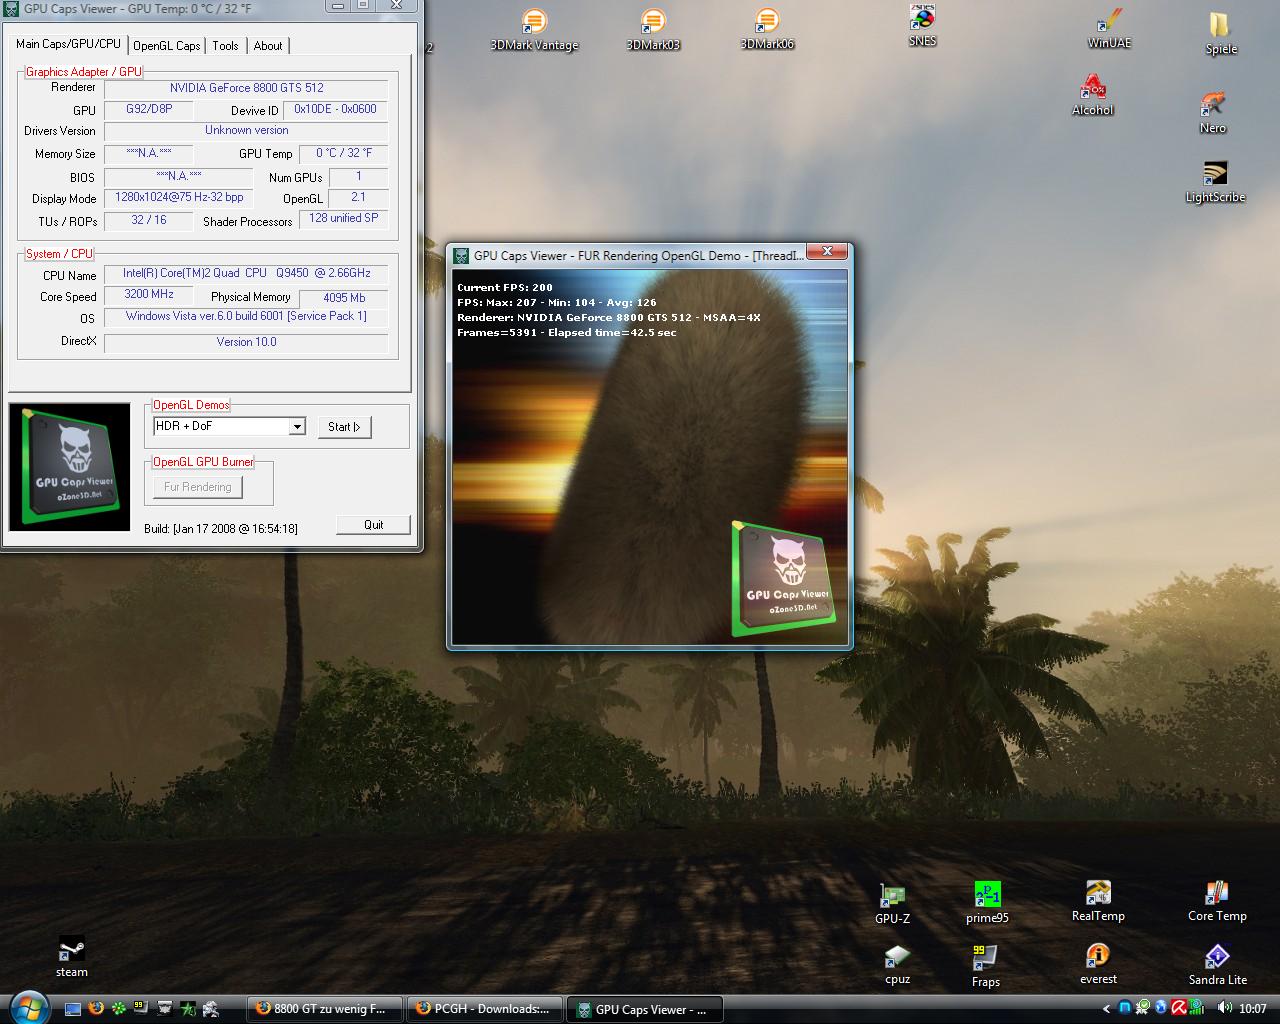The width and height of the screenshot is (1280, 1024).
Task: Click the OpenGL version value 2.1
Action: (358, 198)
